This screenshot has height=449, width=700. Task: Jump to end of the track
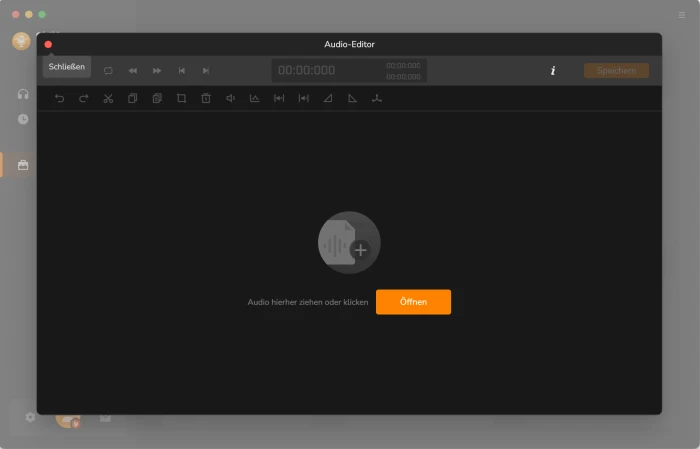click(x=206, y=71)
